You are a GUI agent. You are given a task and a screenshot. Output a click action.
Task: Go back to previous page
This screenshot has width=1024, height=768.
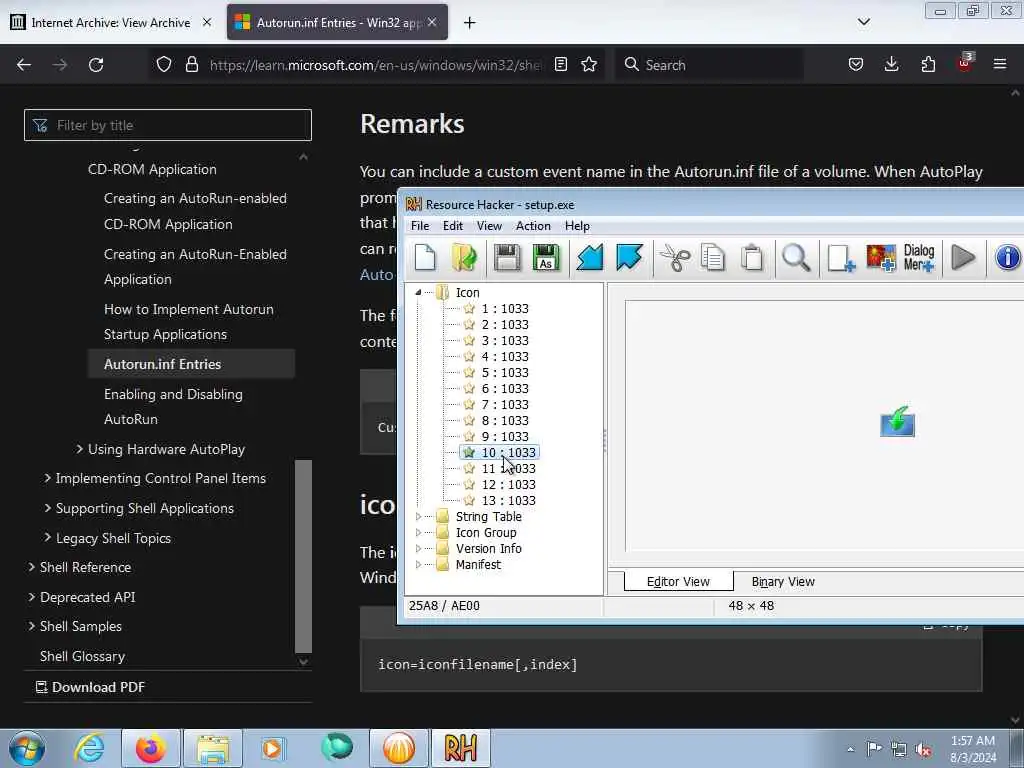[x=24, y=65]
